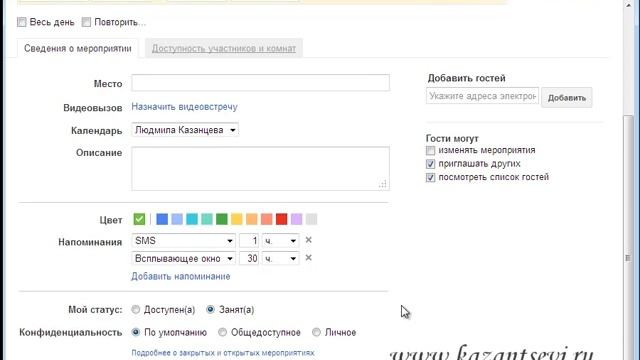Switch to 'Доступность участников и комнат' tab
640x360 pixels.
click(x=224, y=49)
